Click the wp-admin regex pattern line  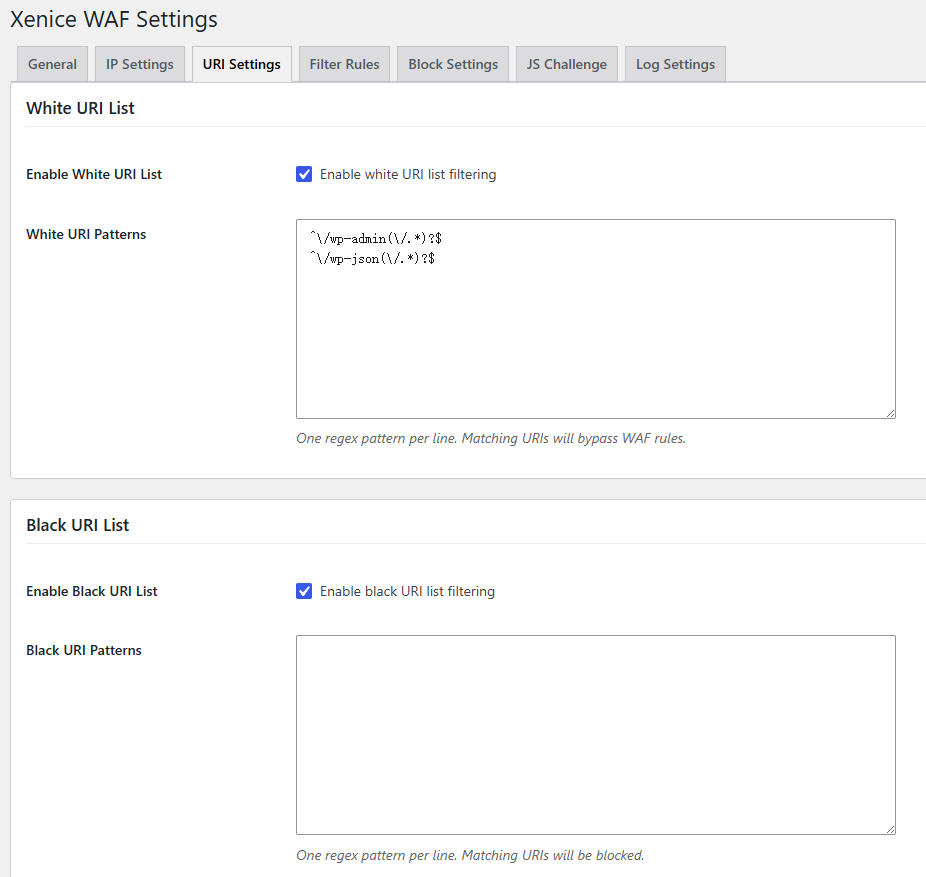(x=376, y=239)
